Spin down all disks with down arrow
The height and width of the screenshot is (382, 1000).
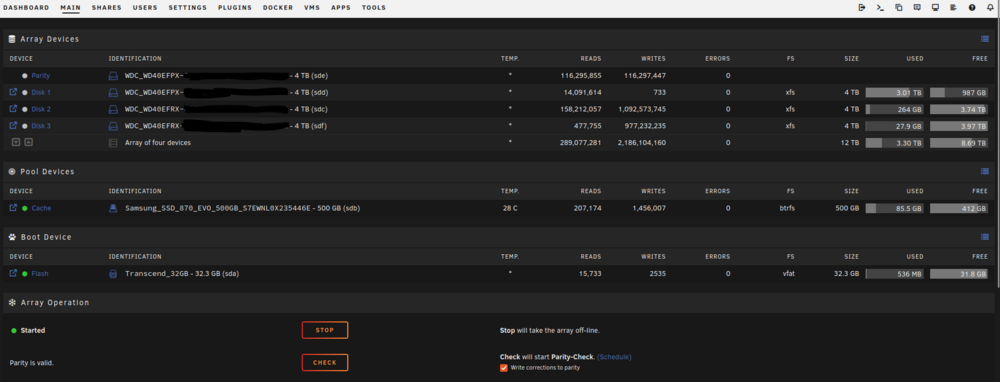coord(16,142)
